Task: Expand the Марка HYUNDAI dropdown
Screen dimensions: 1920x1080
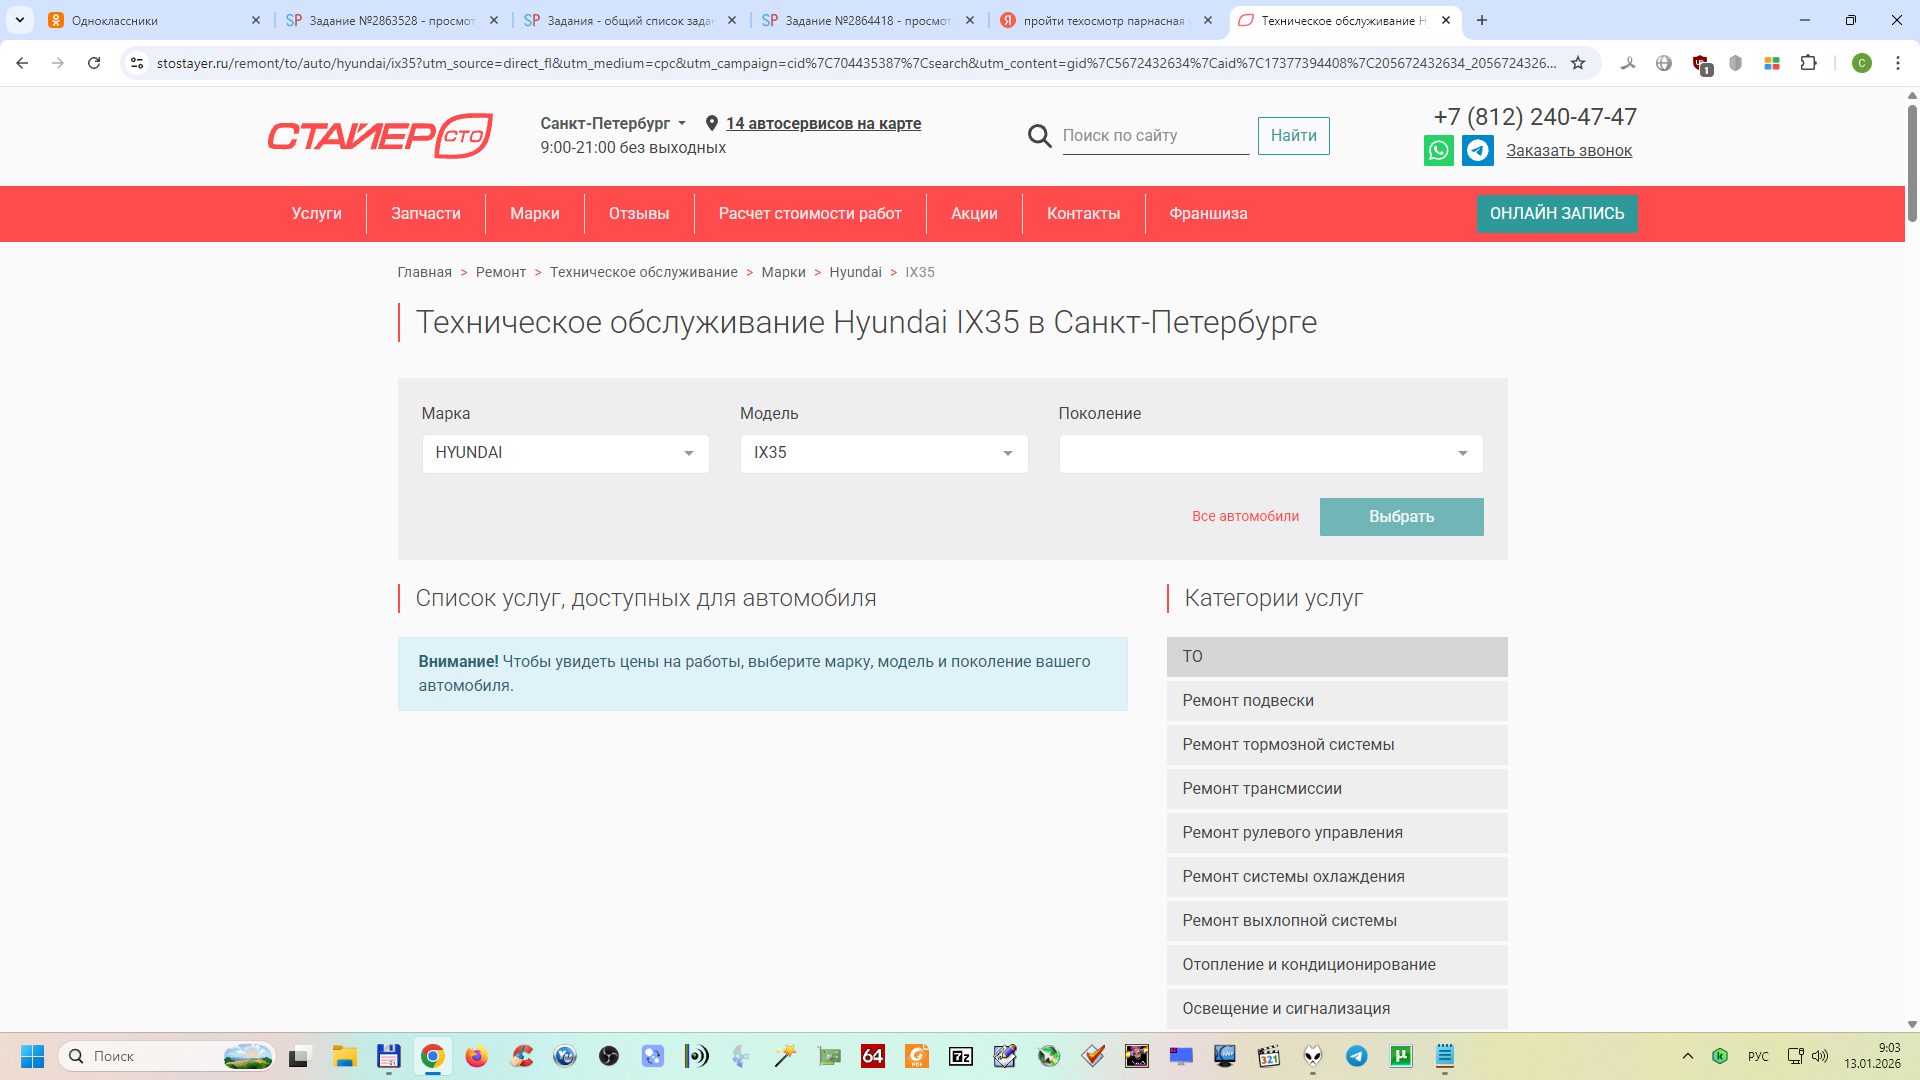Action: (565, 453)
